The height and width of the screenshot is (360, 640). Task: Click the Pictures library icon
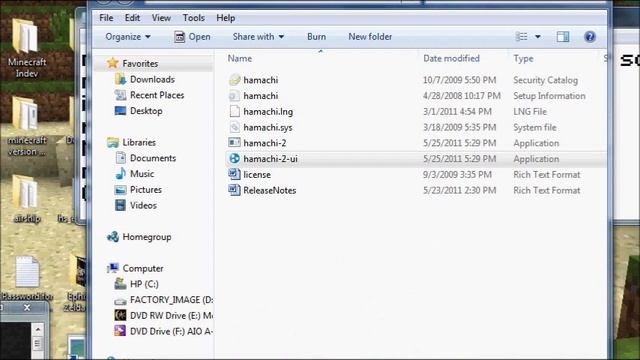pyautogui.click(x=120, y=190)
